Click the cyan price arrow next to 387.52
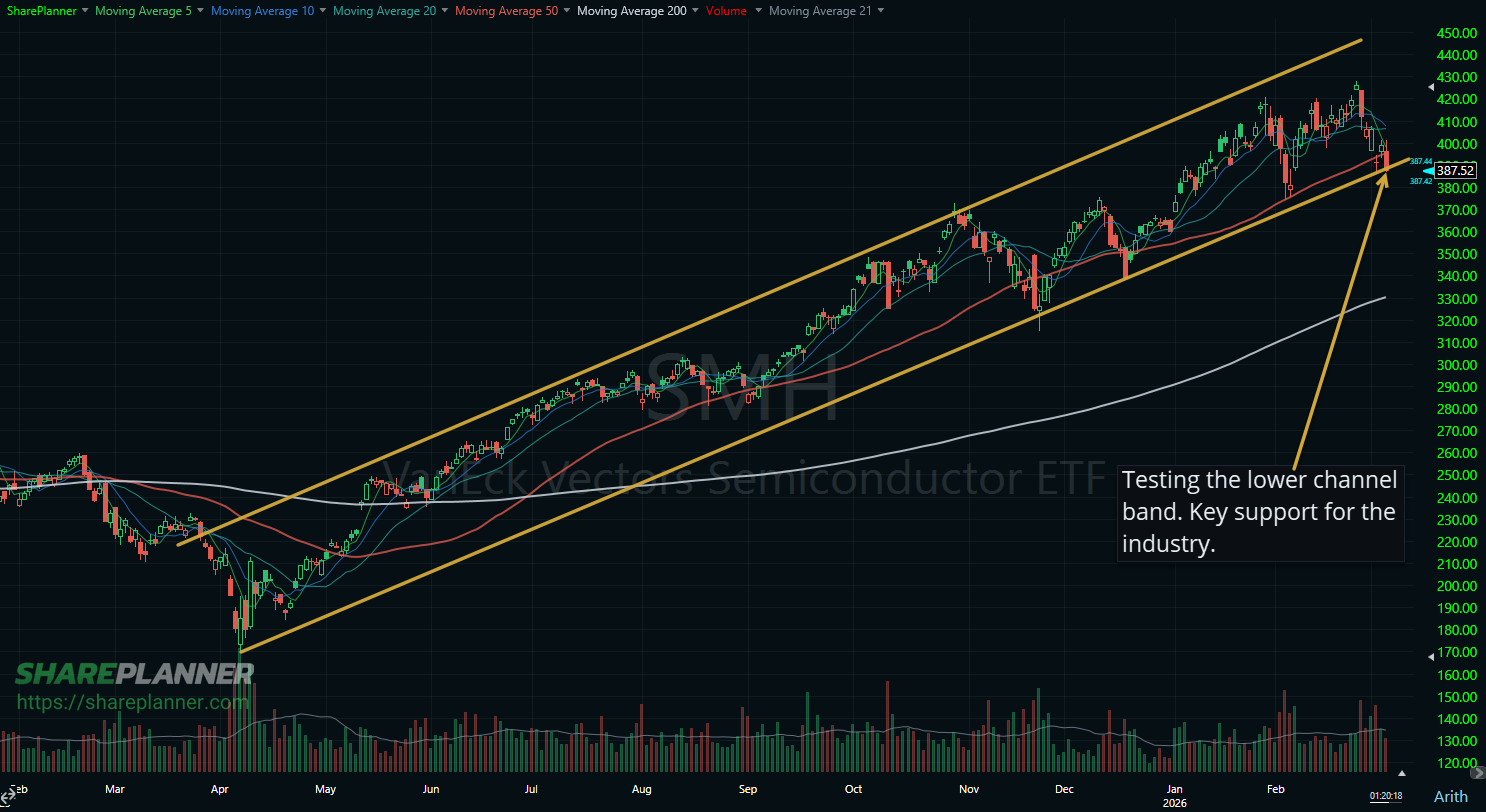The width and height of the screenshot is (1486, 812). coord(1427,171)
